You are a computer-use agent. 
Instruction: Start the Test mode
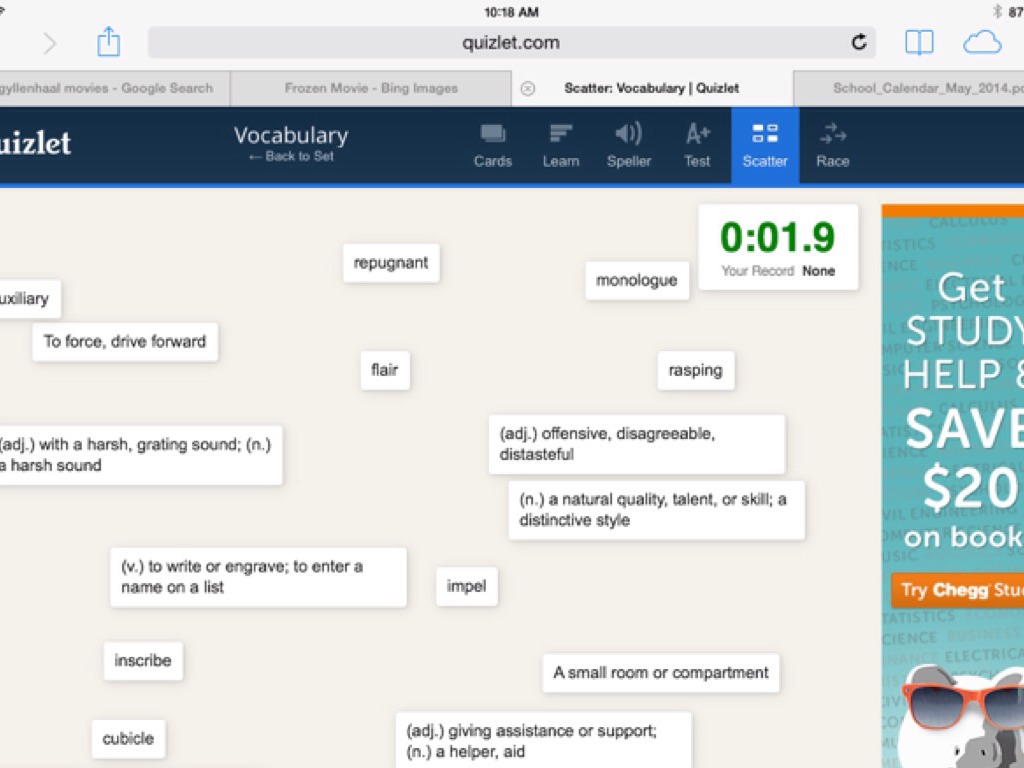[x=697, y=145]
